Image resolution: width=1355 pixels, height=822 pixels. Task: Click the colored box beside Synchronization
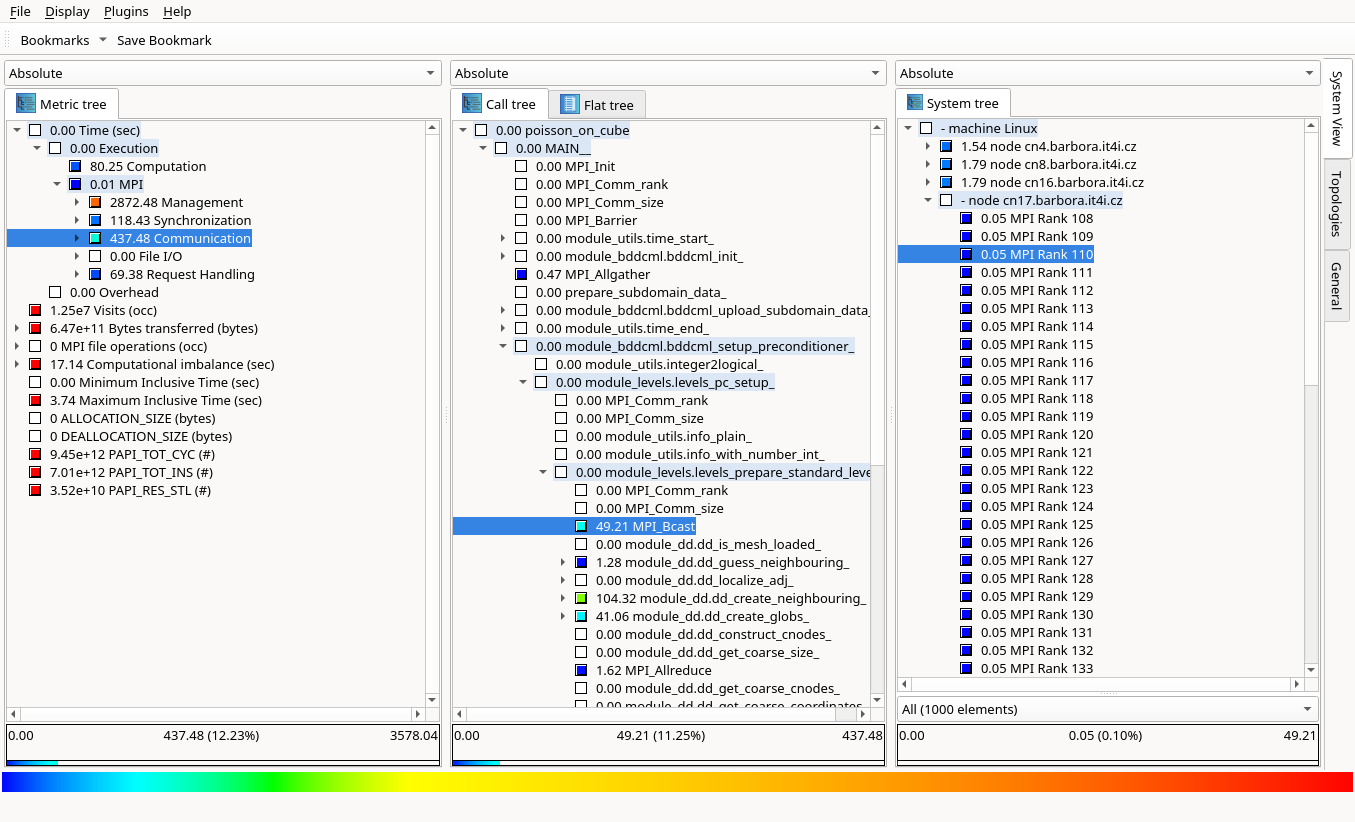(x=95, y=221)
